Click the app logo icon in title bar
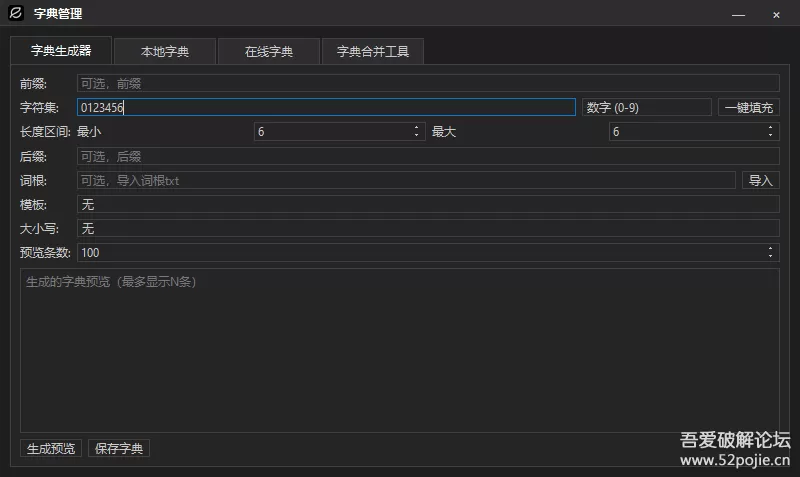 click(x=16, y=13)
